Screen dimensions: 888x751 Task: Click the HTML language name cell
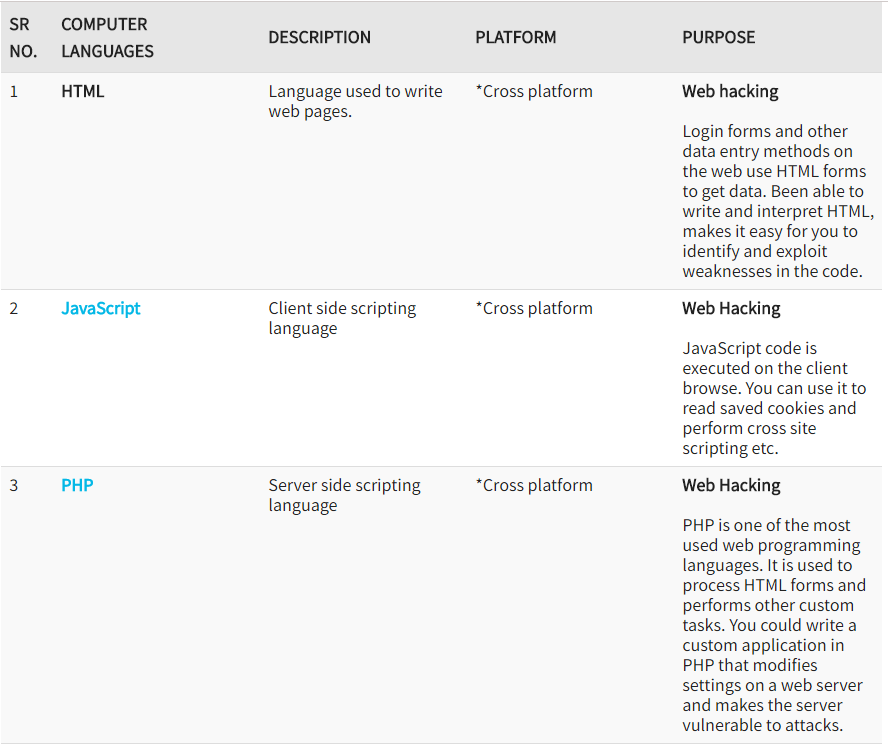point(83,91)
